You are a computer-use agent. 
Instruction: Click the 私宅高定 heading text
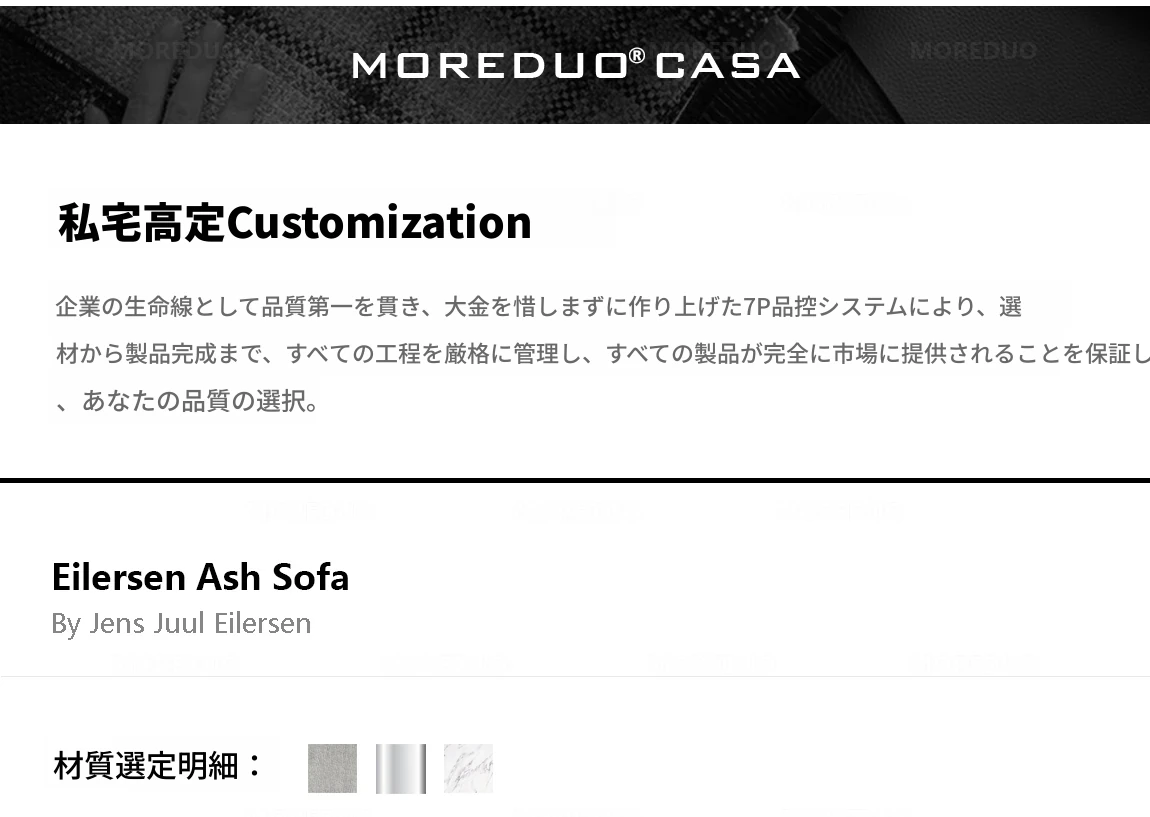tap(141, 222)
